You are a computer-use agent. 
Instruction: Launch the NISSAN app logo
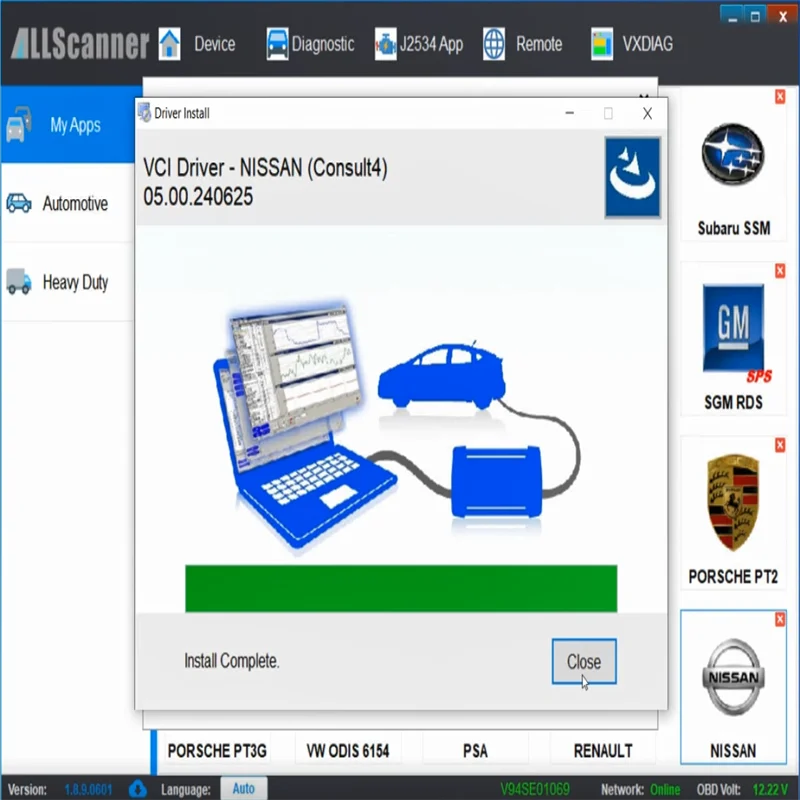[733, 677]
